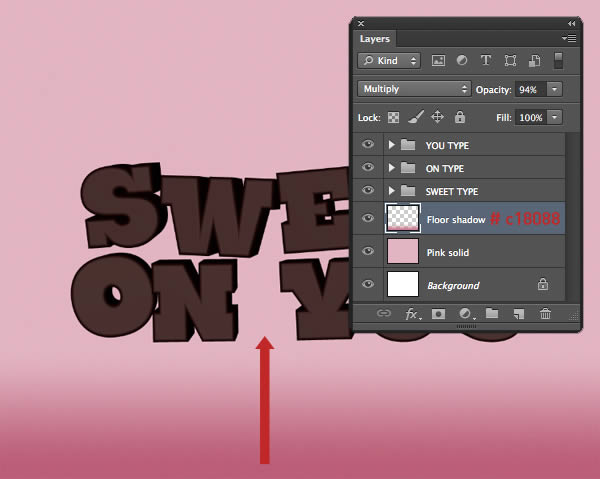The width and height of the screenshot is (600, 479).
Task: Open the Multiply blend mode dropdown
Action: coord(414,89)
